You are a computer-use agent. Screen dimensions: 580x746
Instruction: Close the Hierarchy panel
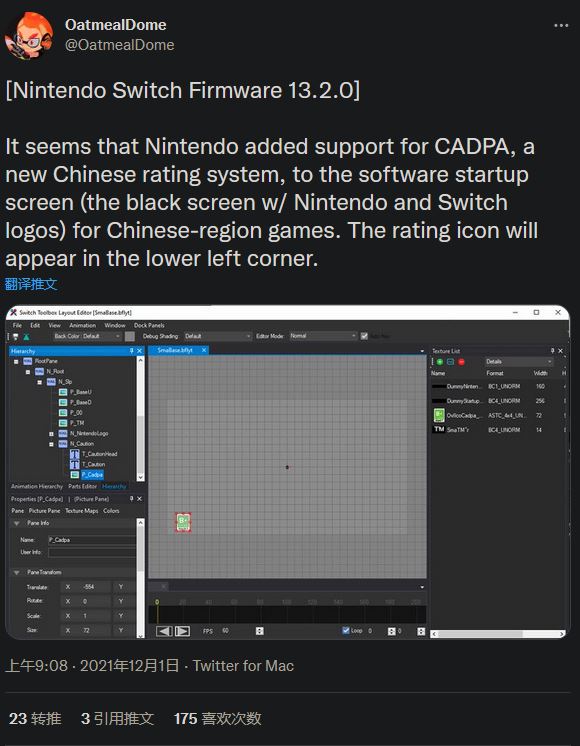pos(139,351)
